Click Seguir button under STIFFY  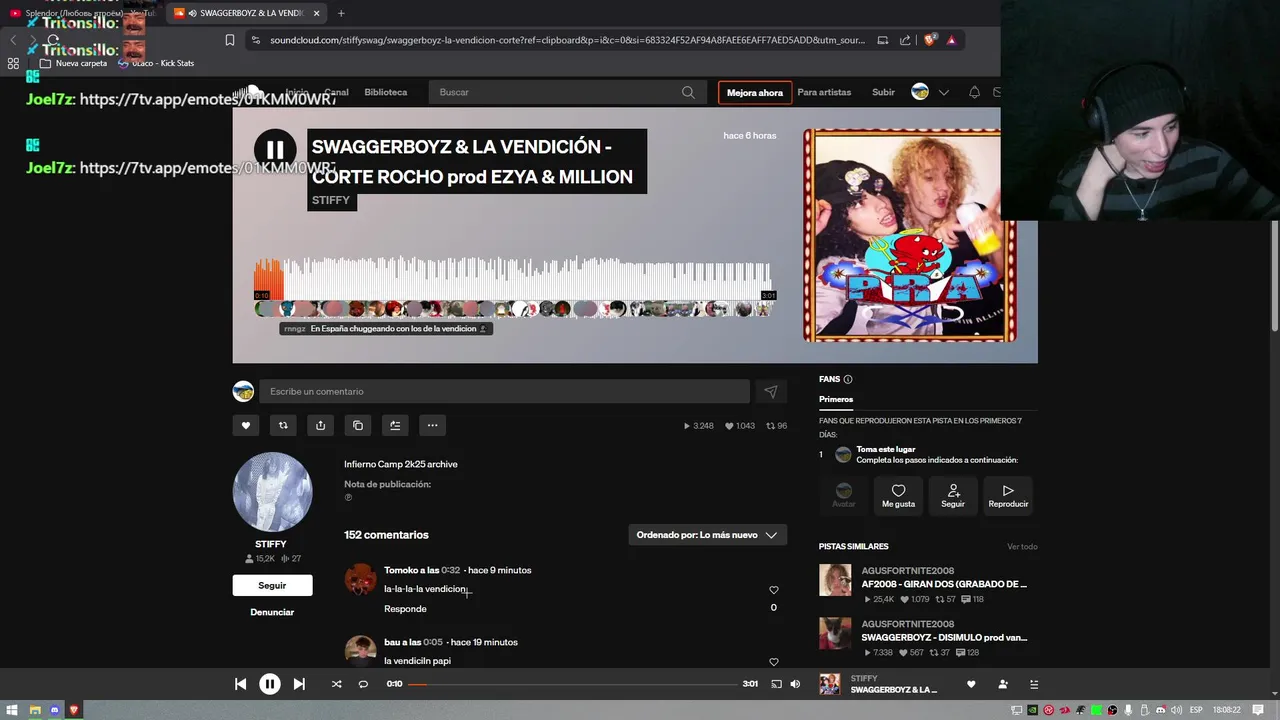(272, 585)
